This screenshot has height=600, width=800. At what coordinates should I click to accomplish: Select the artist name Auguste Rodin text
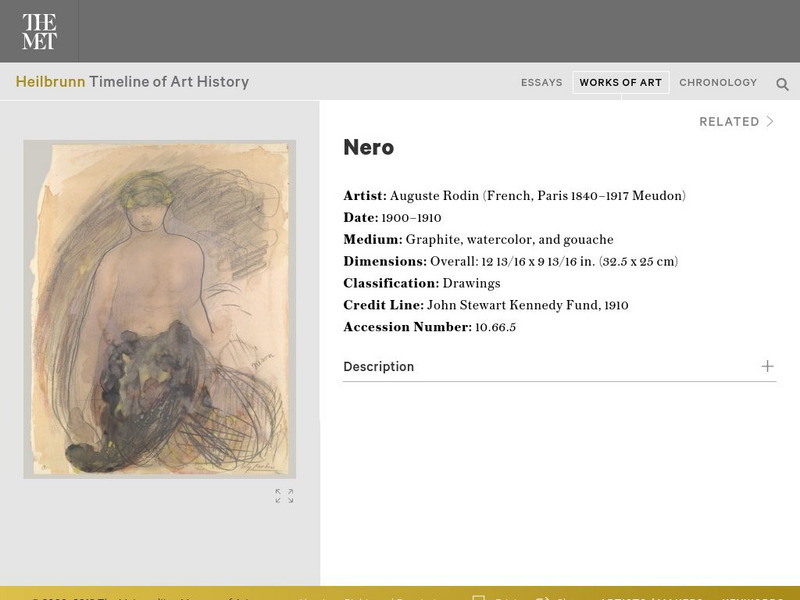coord(434,196)
